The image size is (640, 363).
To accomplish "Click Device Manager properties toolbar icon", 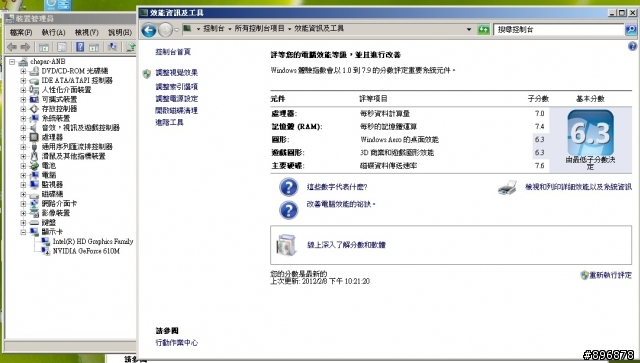I will pyautogui.click(x=62, y=47).
